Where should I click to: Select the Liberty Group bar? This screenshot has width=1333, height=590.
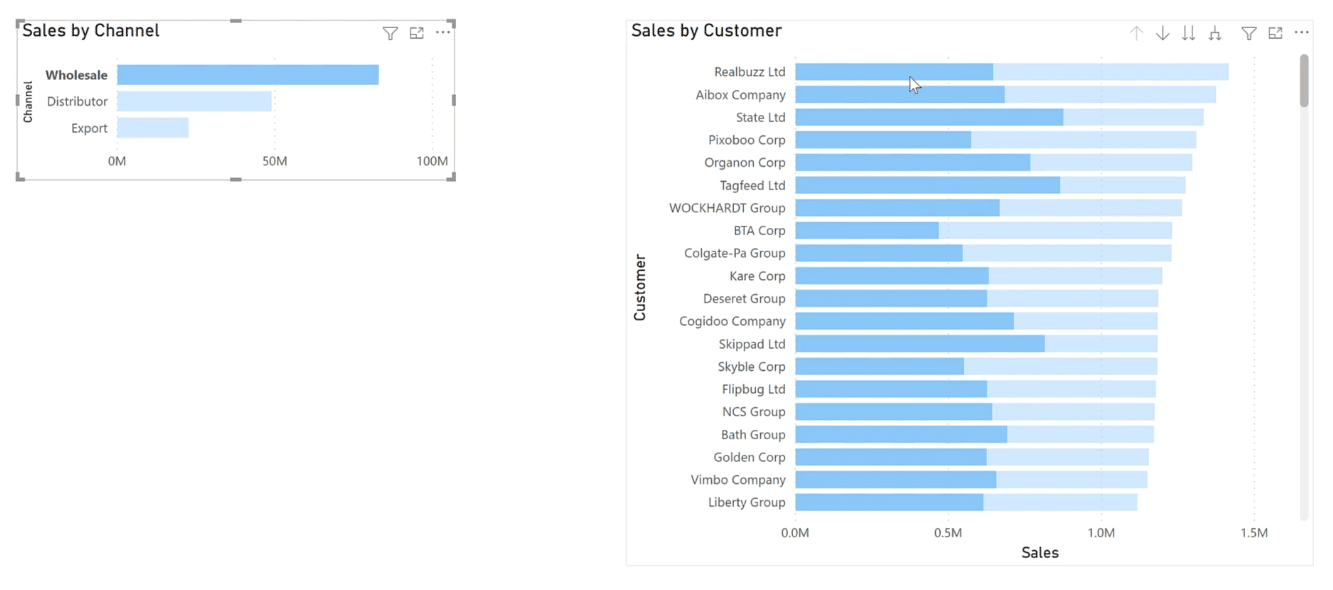tap(966, 502)
